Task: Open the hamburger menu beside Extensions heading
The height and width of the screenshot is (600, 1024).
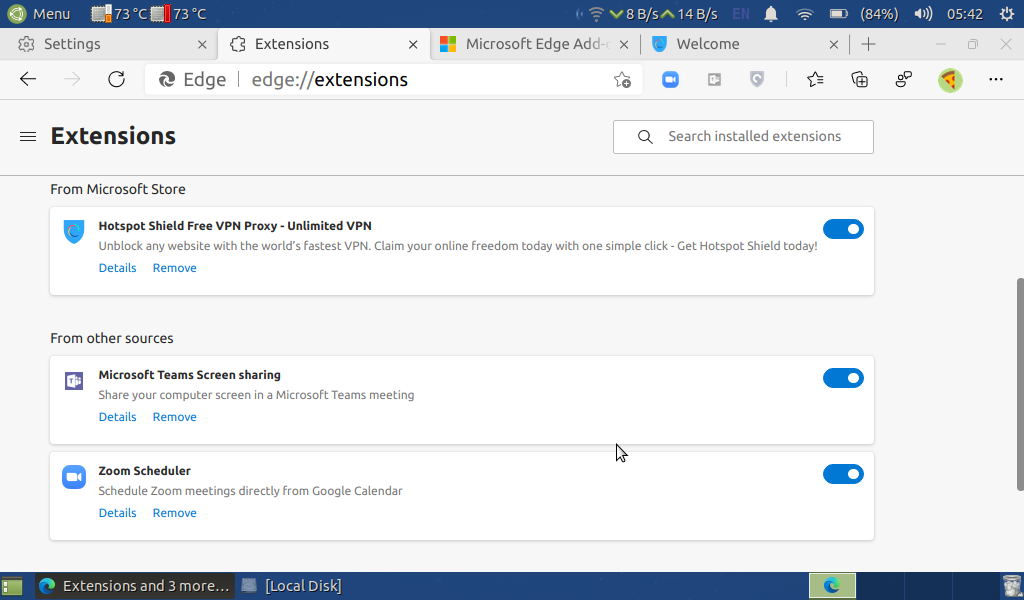Action: point(27,136)
